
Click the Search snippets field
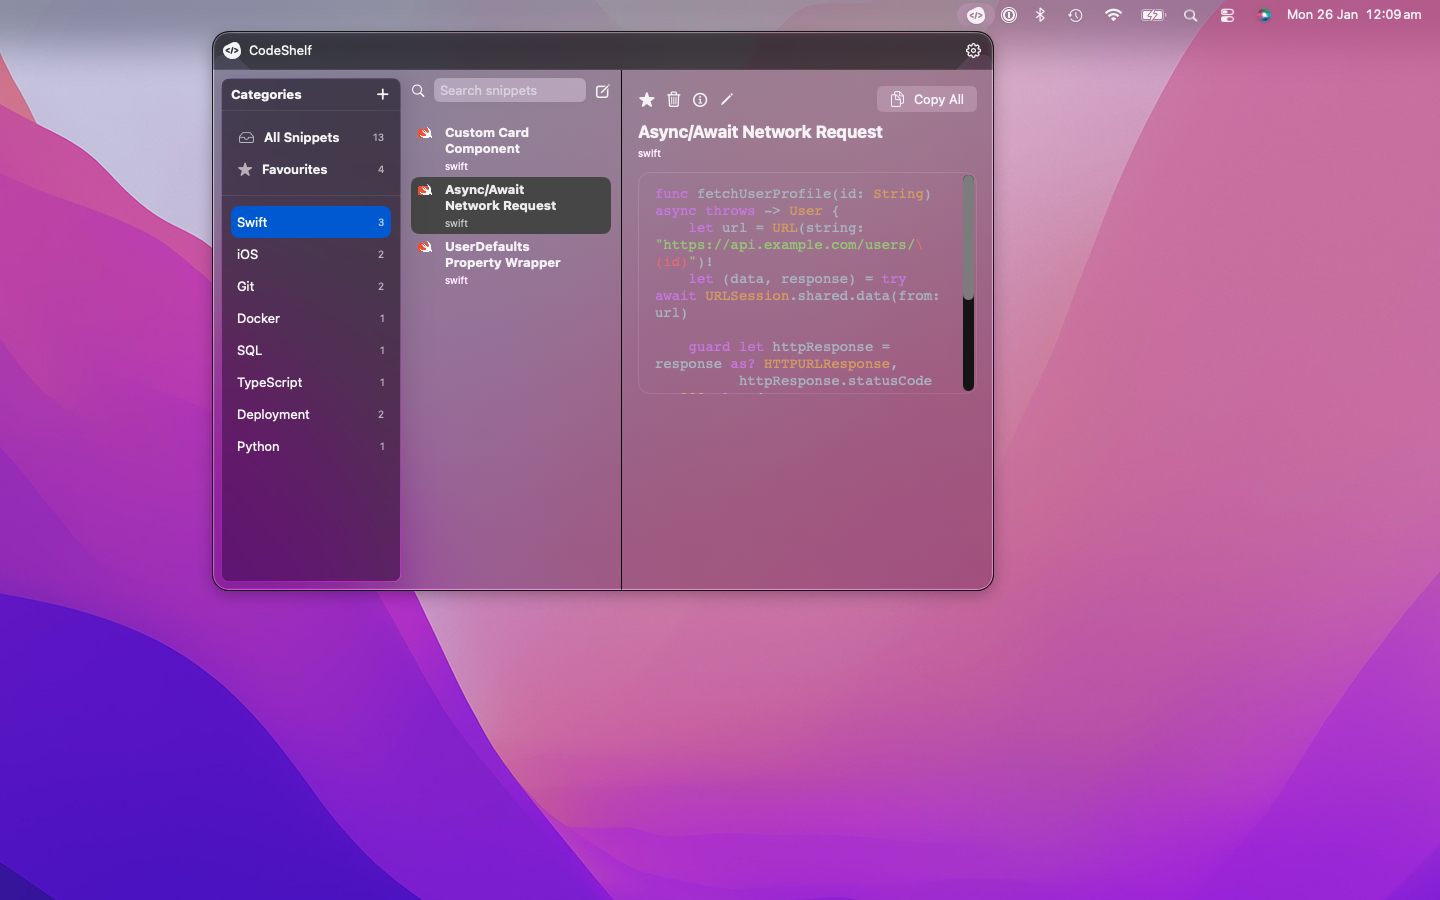[509, 90]
